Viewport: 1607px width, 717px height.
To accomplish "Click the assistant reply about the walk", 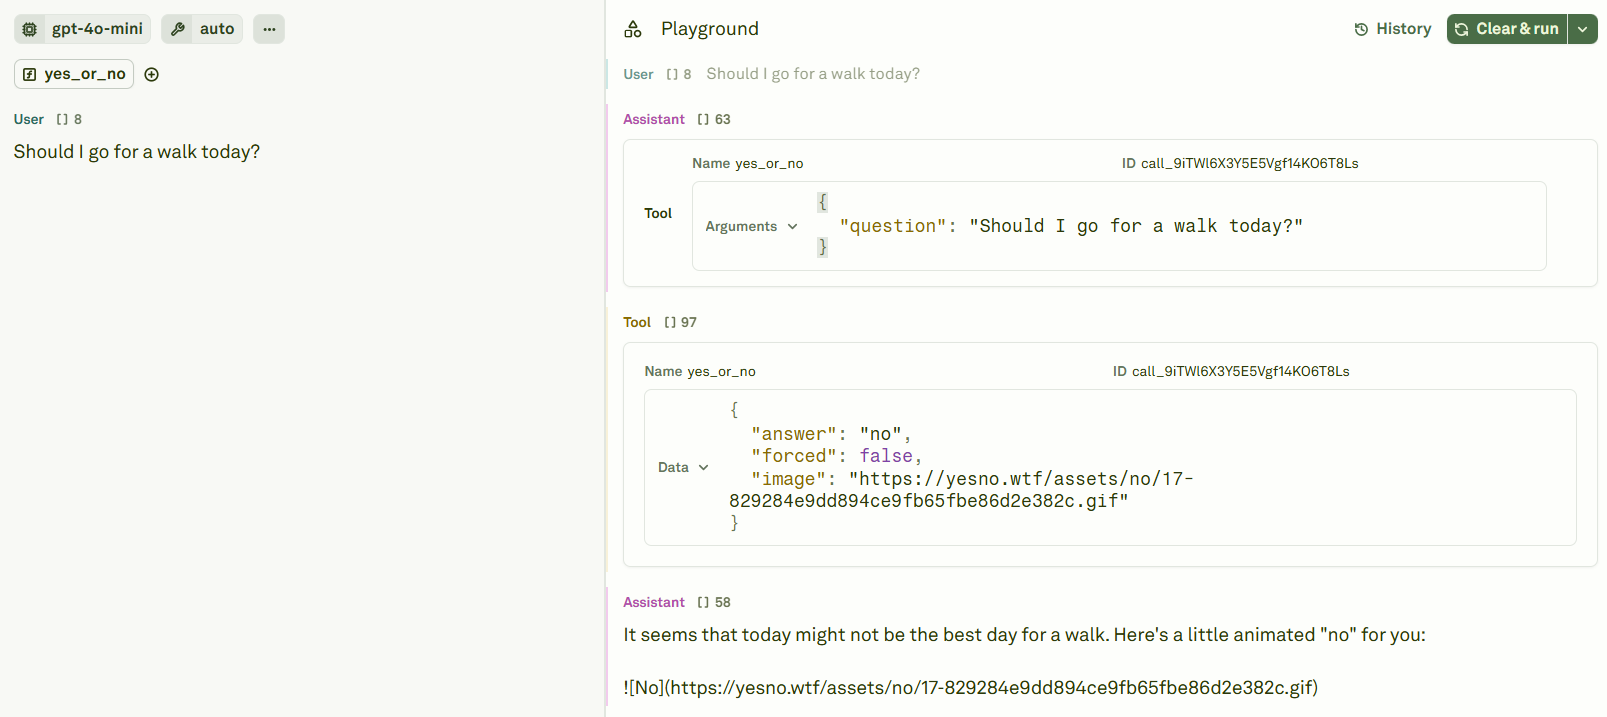I will click(1024, 635).
